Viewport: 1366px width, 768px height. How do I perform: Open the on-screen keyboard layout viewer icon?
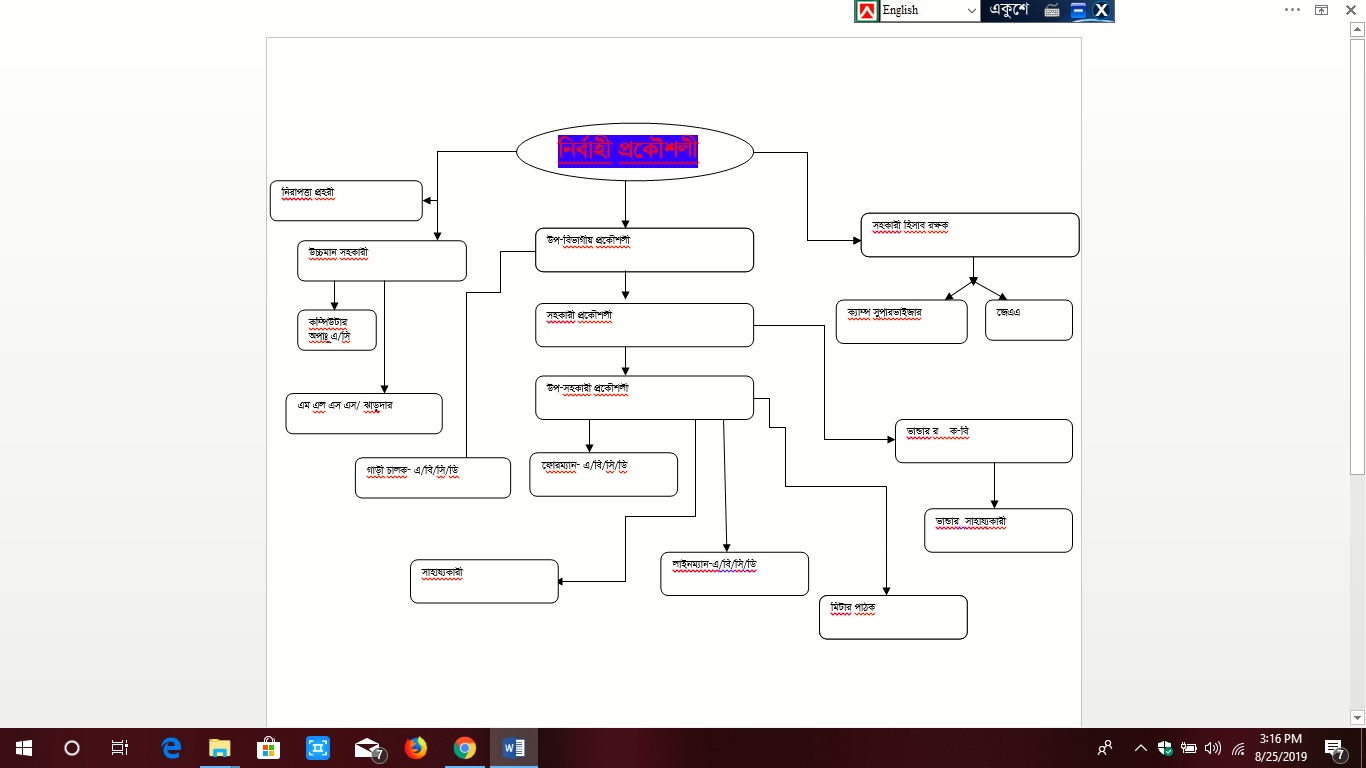coord(1052,10)
